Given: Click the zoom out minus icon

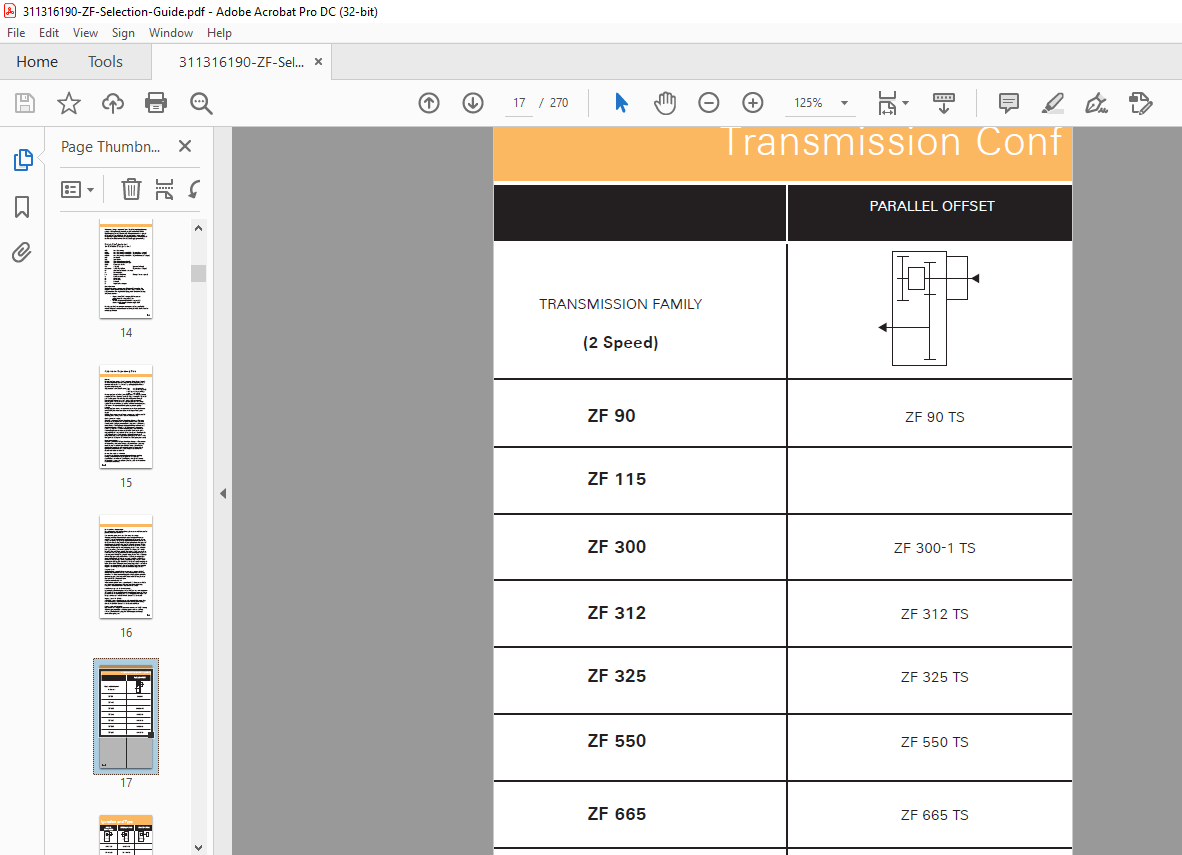Looking at the screenshot, I should pos(708,103).
